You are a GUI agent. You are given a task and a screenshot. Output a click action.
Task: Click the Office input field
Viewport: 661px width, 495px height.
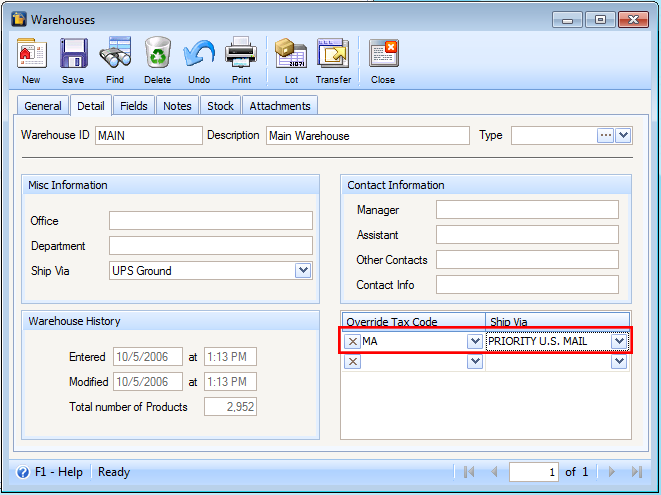(211, 221)
